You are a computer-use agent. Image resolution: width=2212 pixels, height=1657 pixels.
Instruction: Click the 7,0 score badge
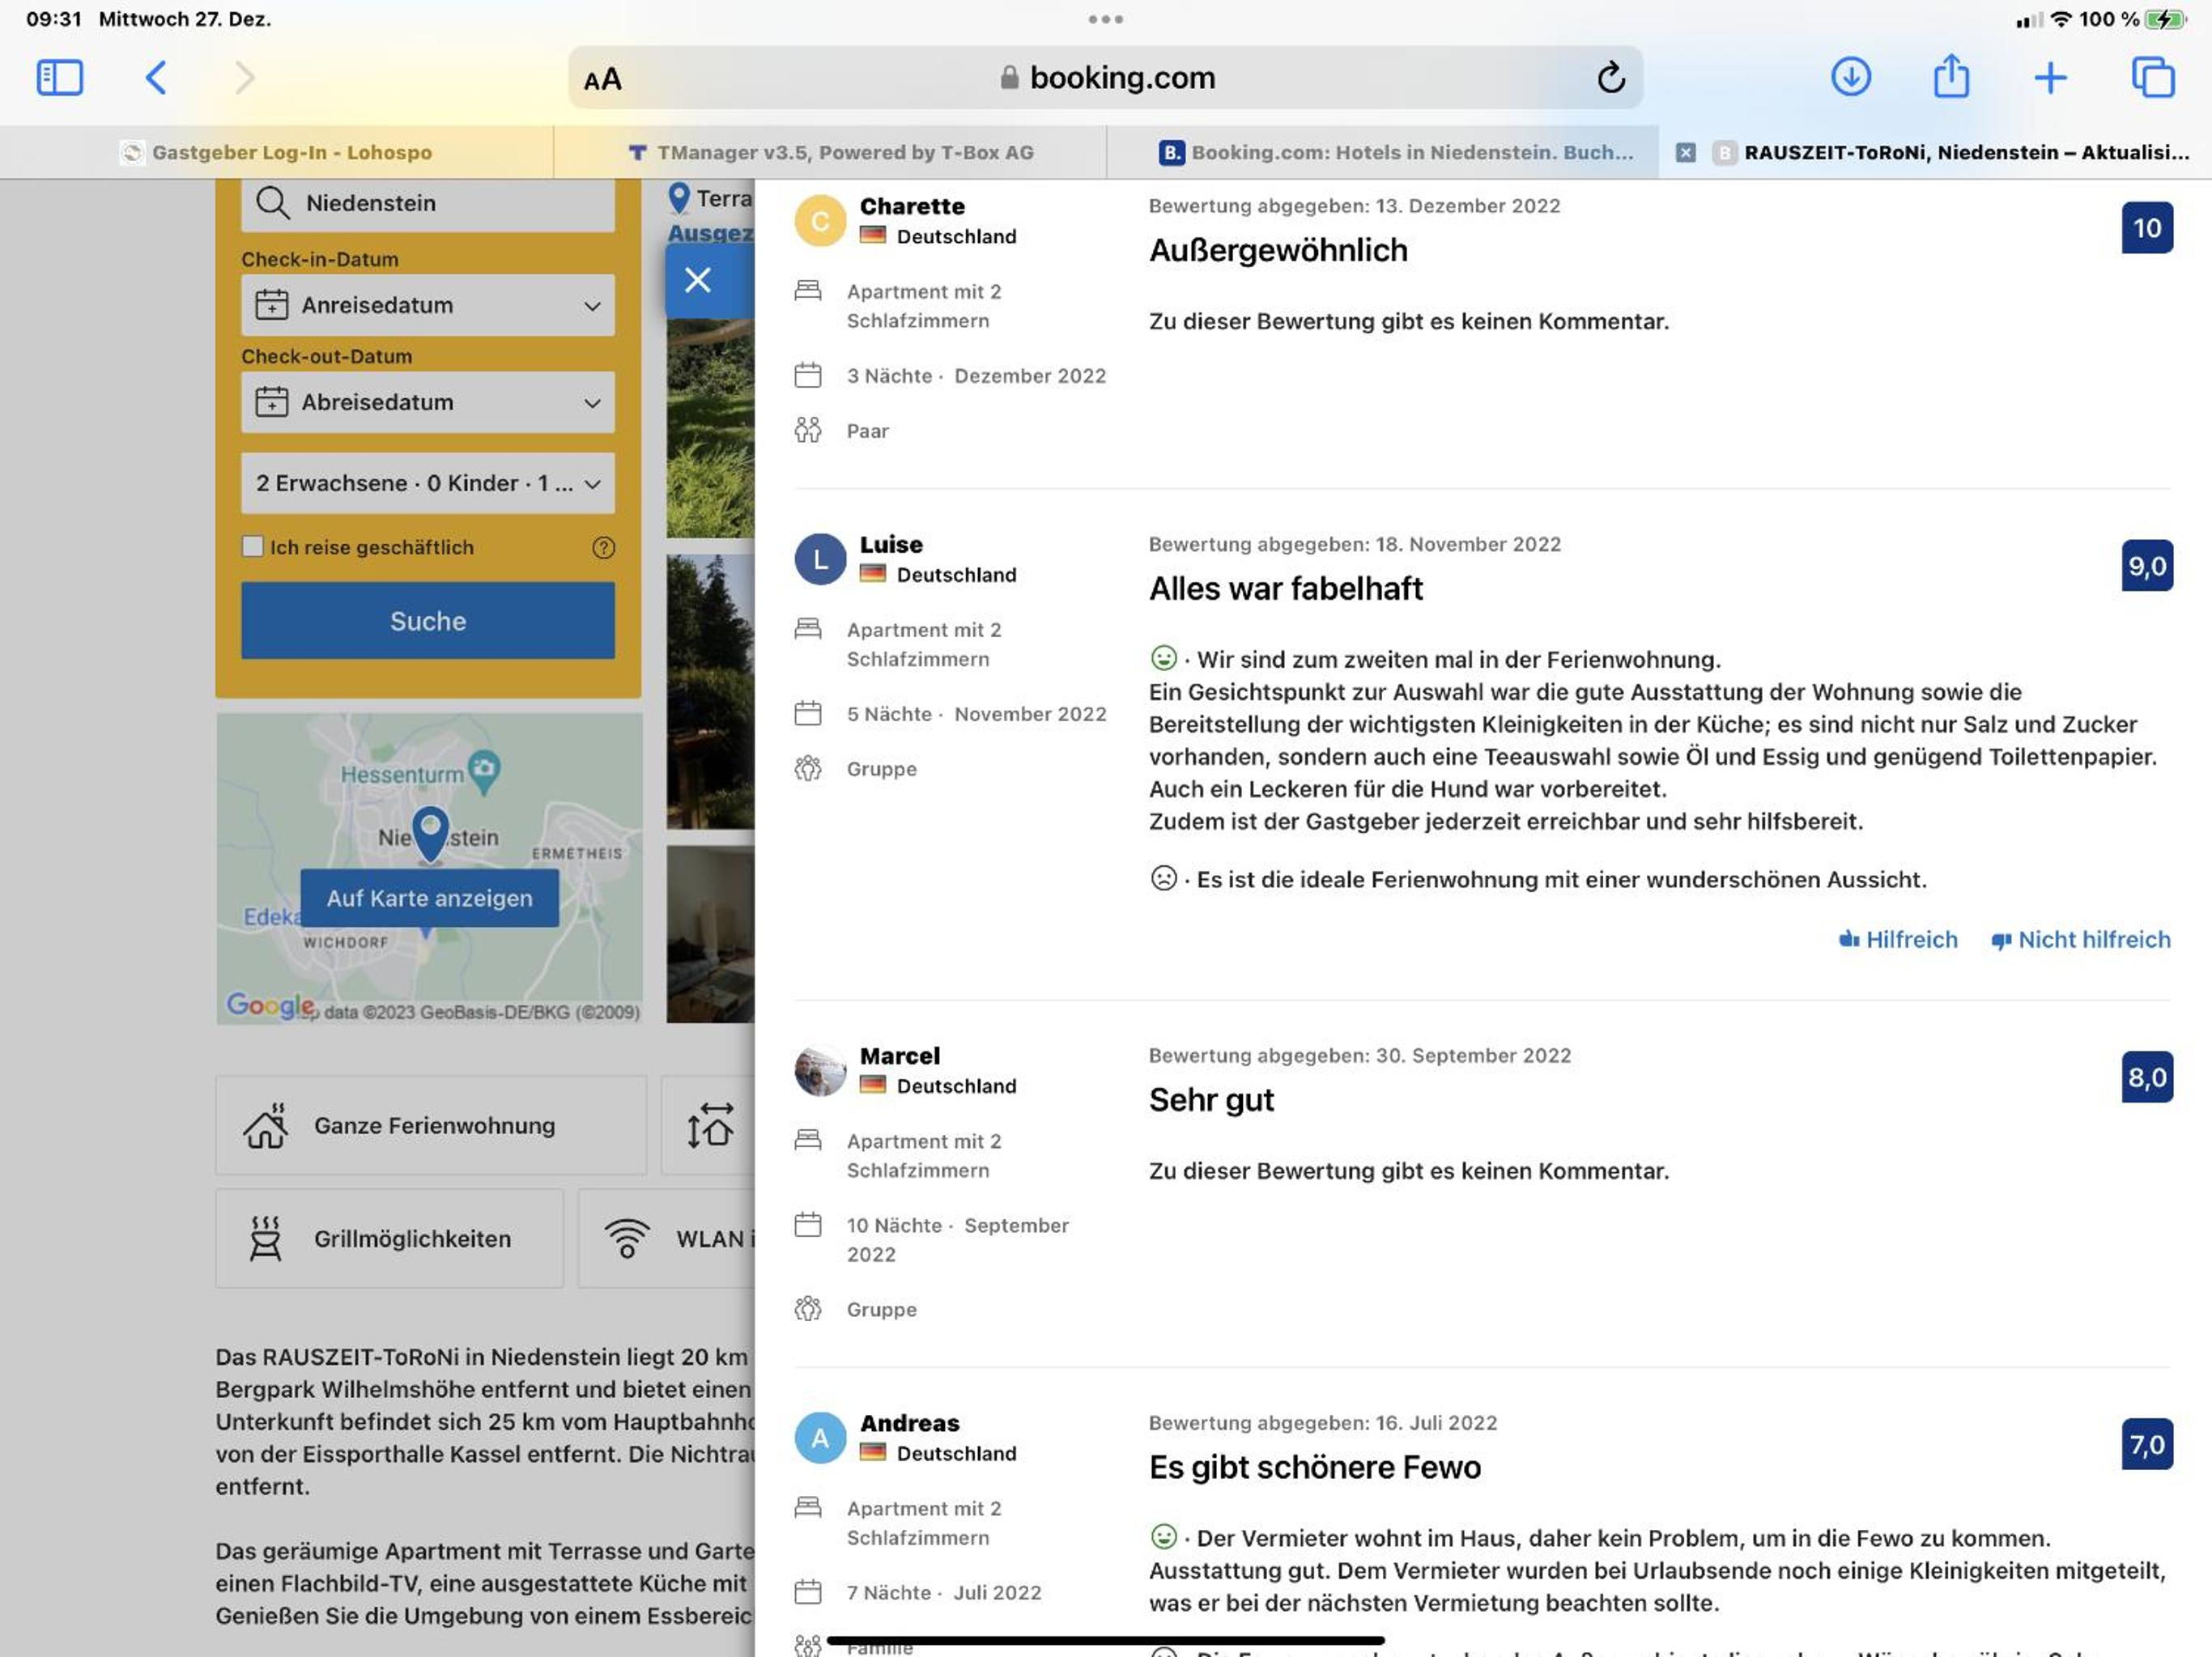pyautogui.click(x=2146, y=1444)
